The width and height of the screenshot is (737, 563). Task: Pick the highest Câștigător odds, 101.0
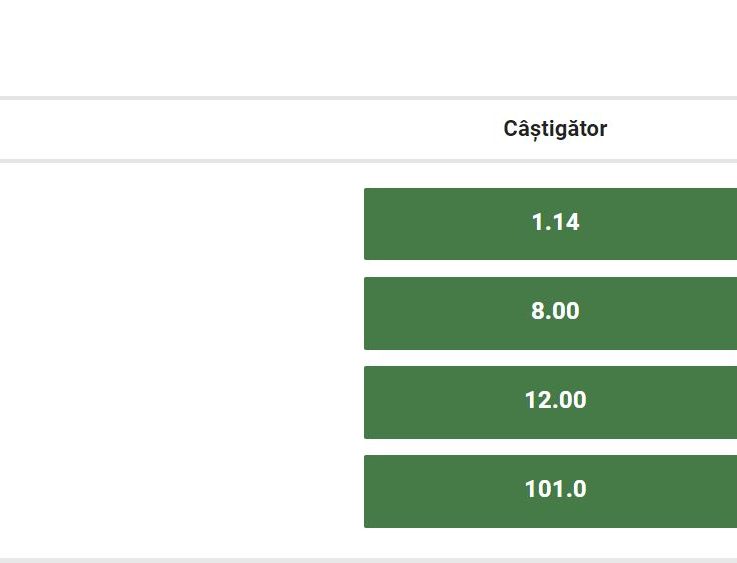coord(550,491)
